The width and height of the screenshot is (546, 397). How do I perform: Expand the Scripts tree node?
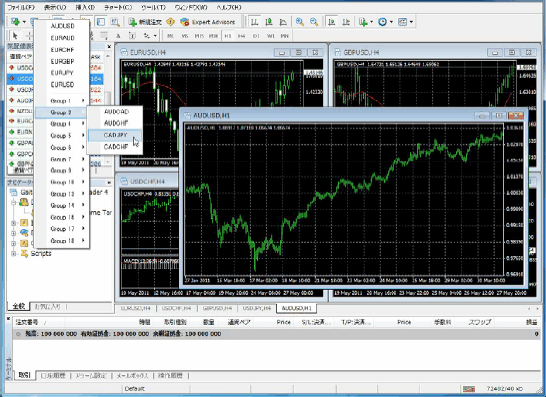14,254
